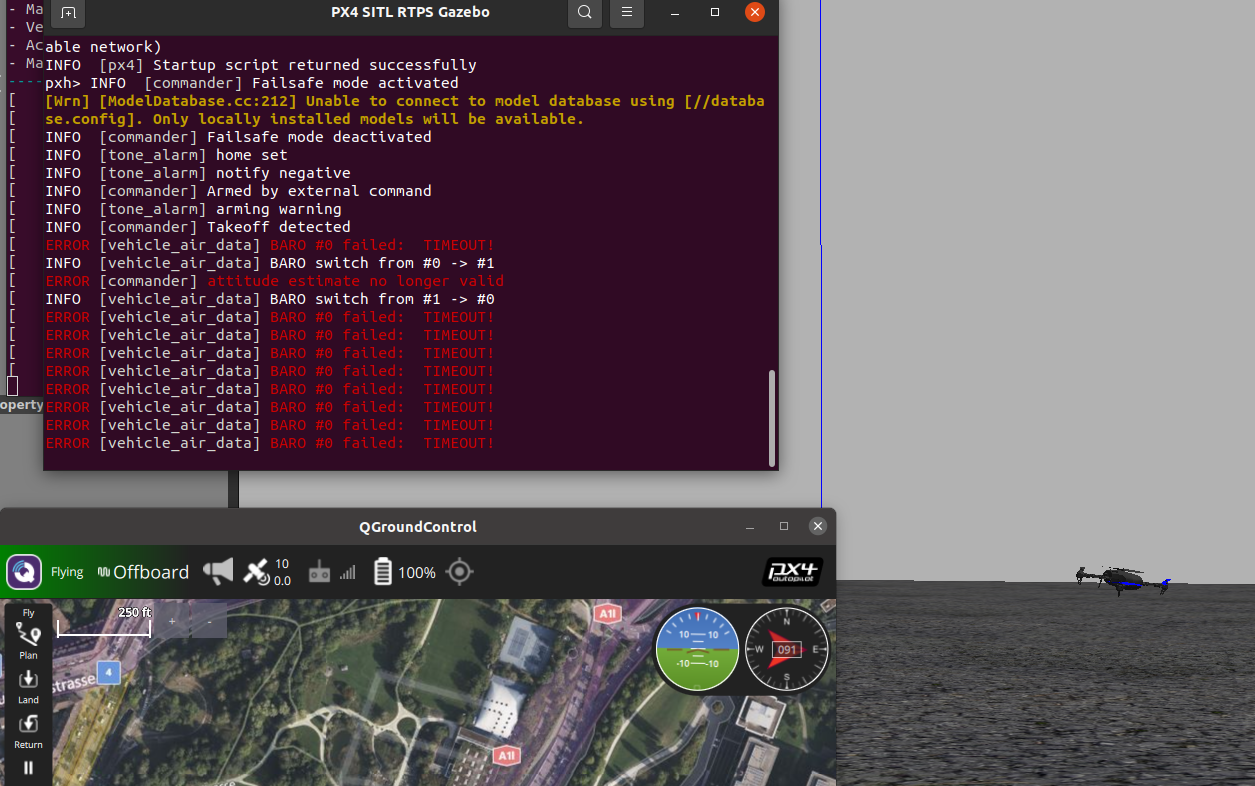The image size is (1255, 786).
Task: Click the RC remote control status icon
Action: click(x=319, y=573)
